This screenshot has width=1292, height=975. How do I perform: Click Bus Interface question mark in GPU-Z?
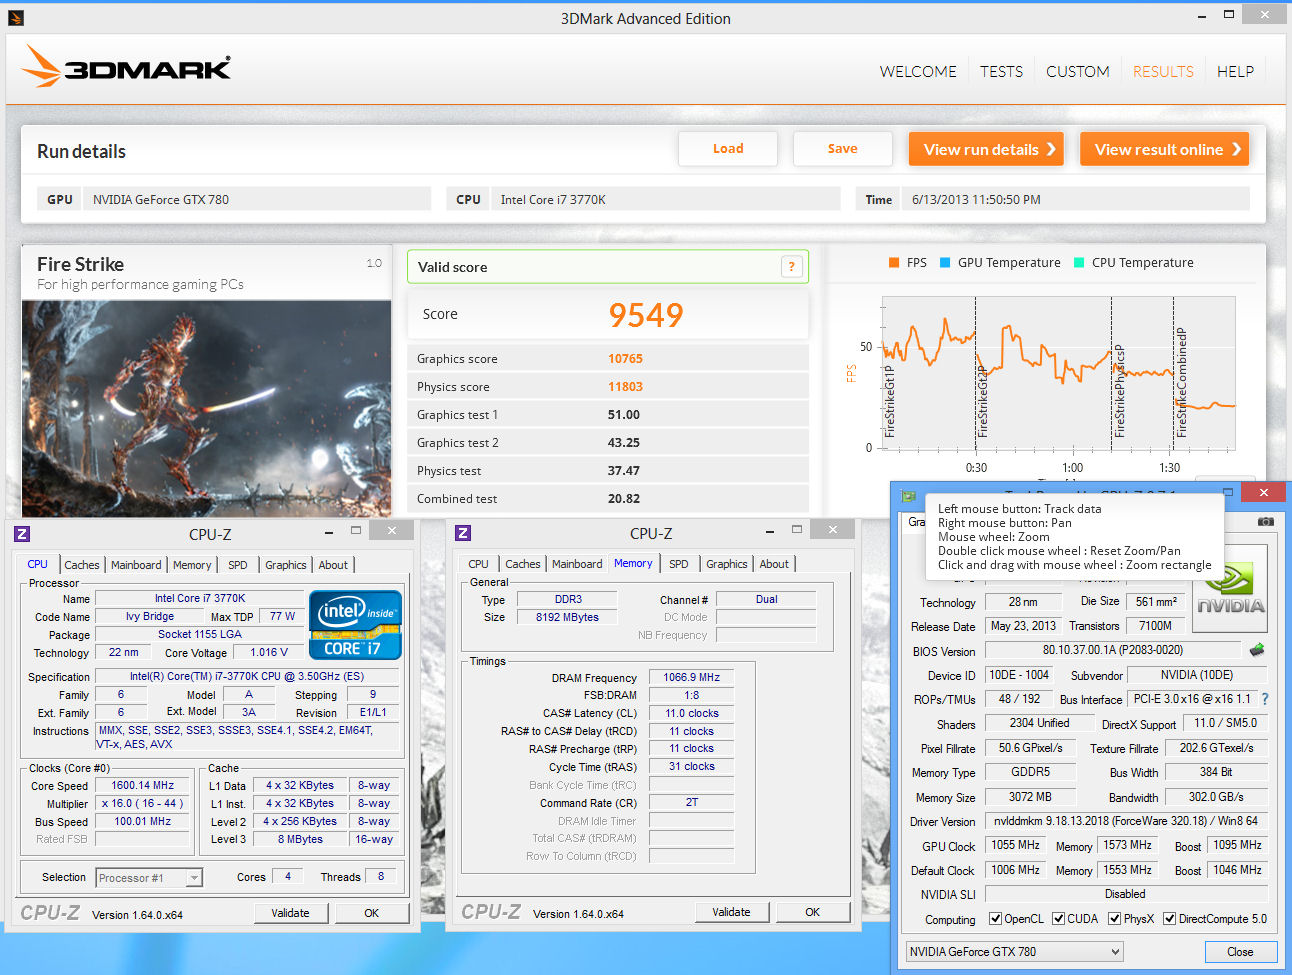point(1265,699)
